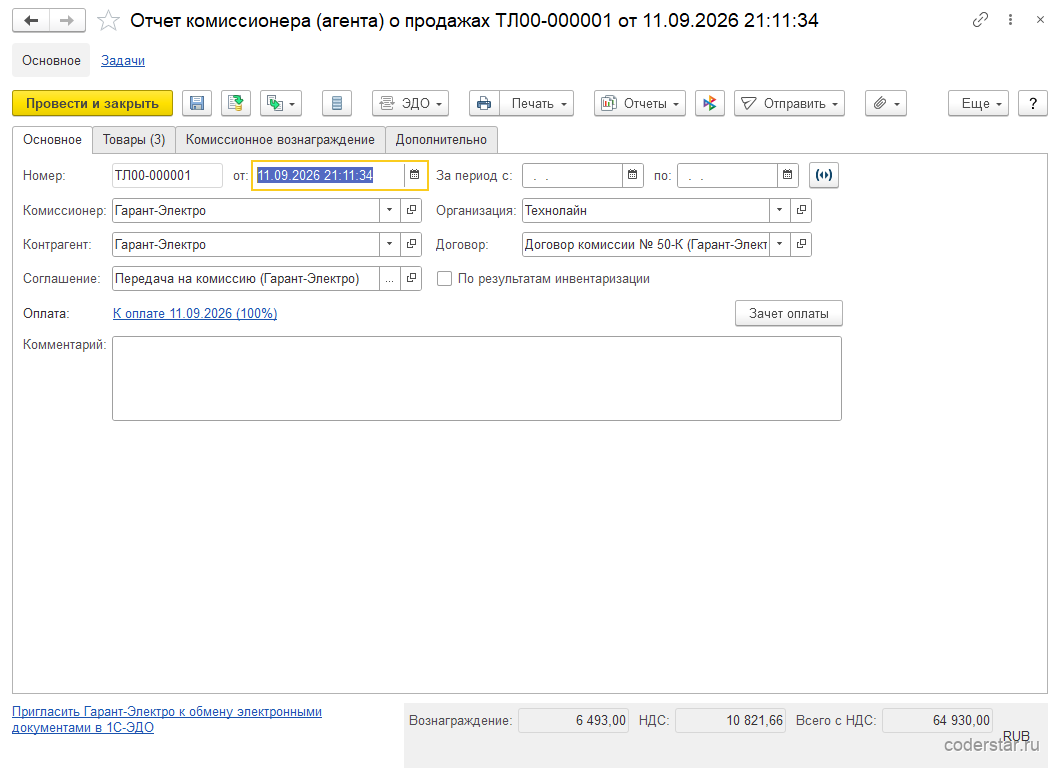This screenshot has width=1064, height=768.
Task: Open the Технолайн organization card
Action: click(x=801, y=210)
